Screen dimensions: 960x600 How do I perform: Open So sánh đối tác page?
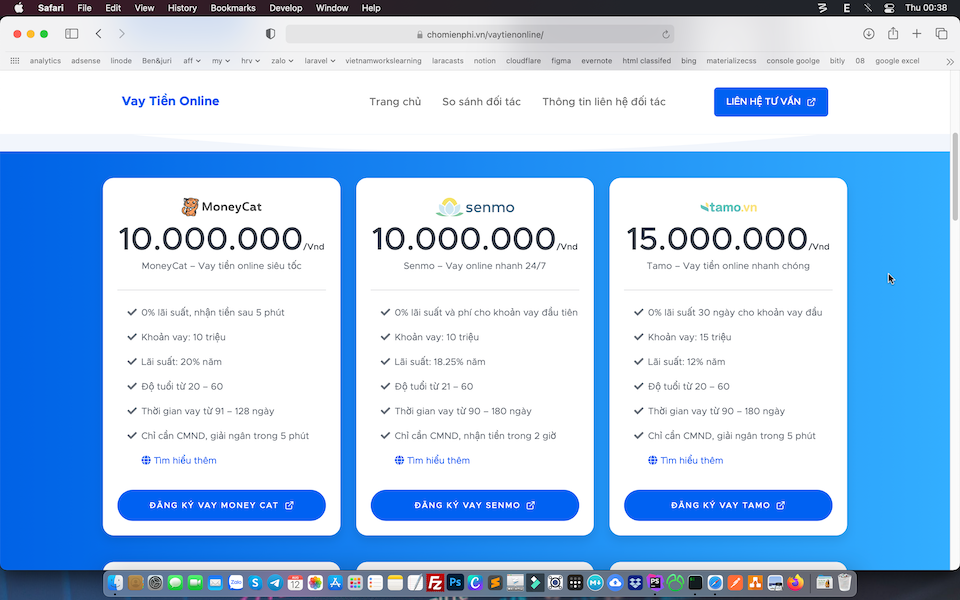(481, 102)
